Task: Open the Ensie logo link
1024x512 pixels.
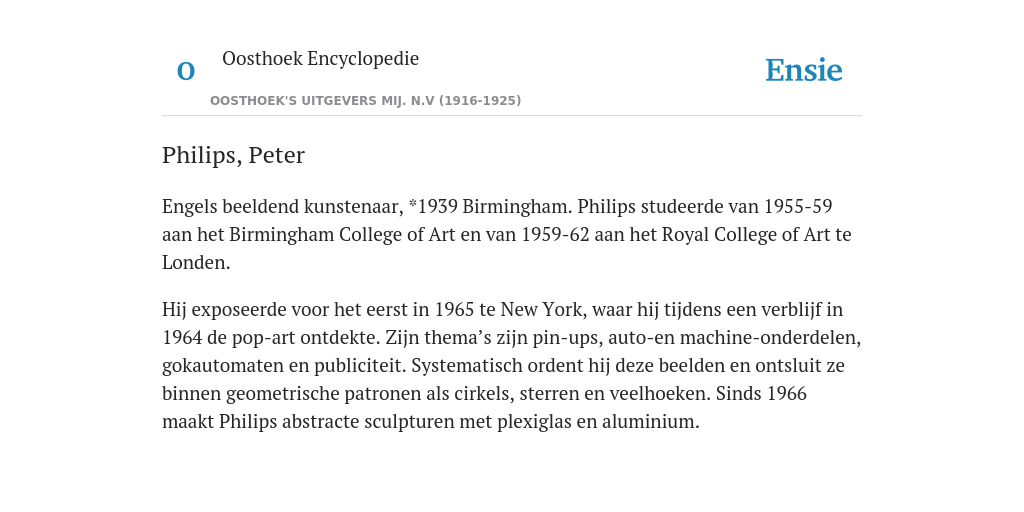Action: point(804,70)
